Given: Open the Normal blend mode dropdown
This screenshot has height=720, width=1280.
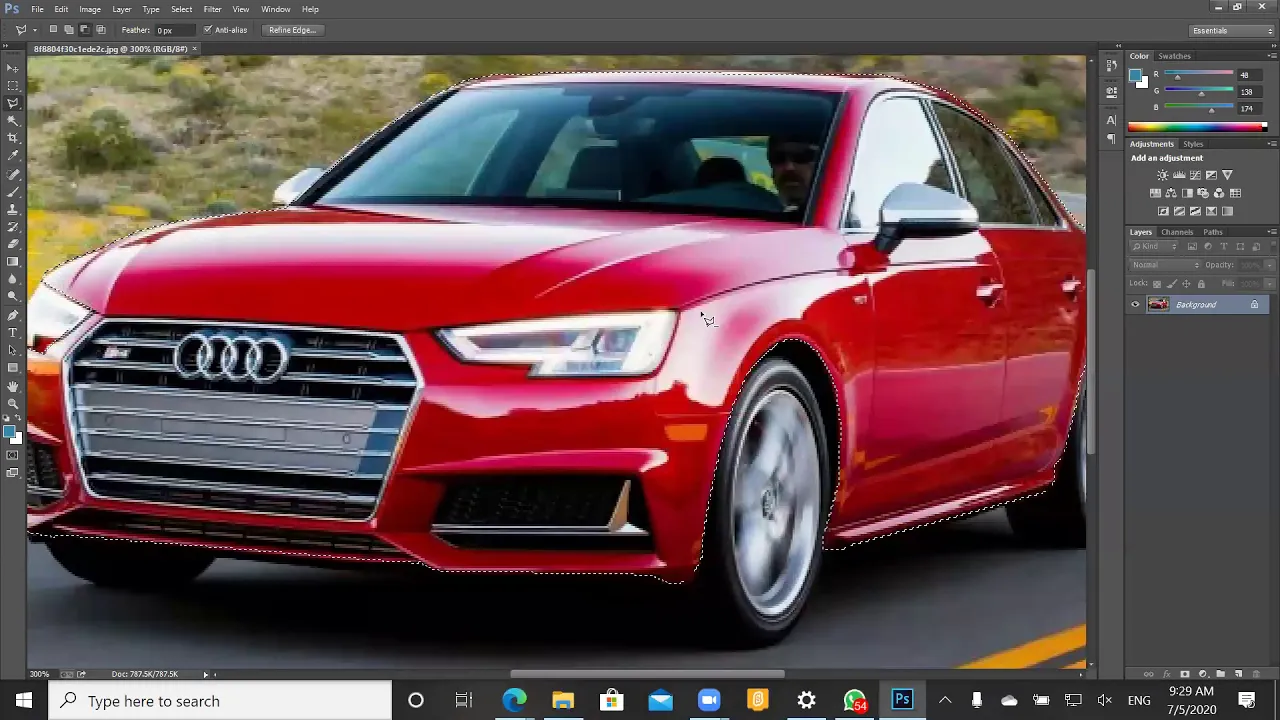Looking at the screenshot, I should click(x=1165, y=265).
